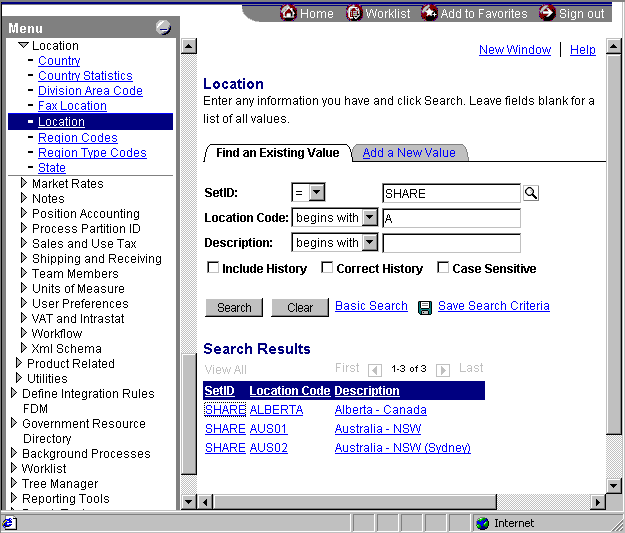Viewport: 625px width, 533px height.
Task: Open Country Statistics menu link
Action: [x=85, y=76]
